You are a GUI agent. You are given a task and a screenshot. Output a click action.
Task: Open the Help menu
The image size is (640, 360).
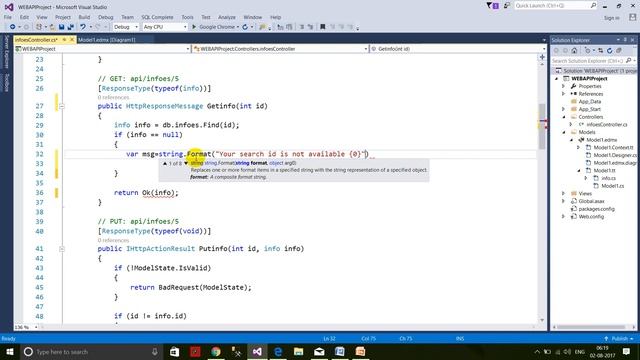point(276,17)
